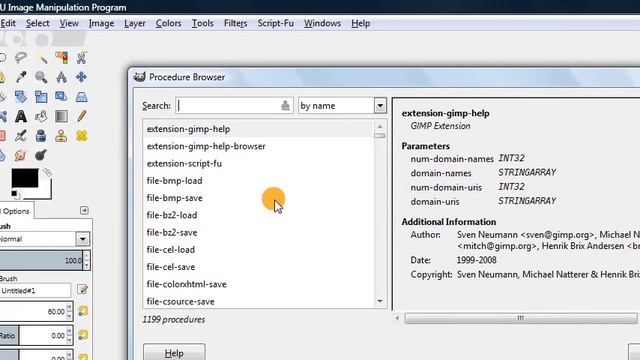Select the Dodge/Burn tool
The width and height of the screenshot is (640, 360).
(x=41, y=156)
